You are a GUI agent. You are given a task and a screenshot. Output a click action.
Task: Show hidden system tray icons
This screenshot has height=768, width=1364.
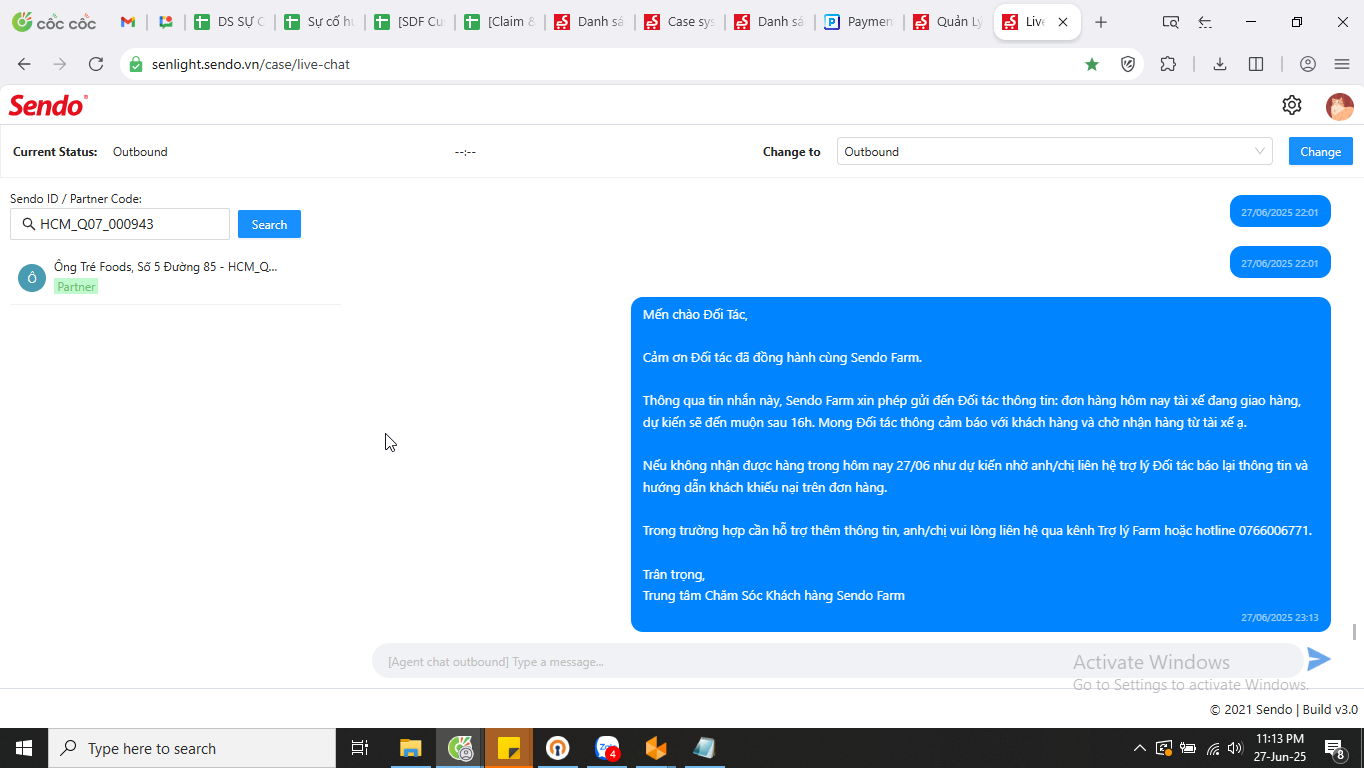click(1139, 748)
